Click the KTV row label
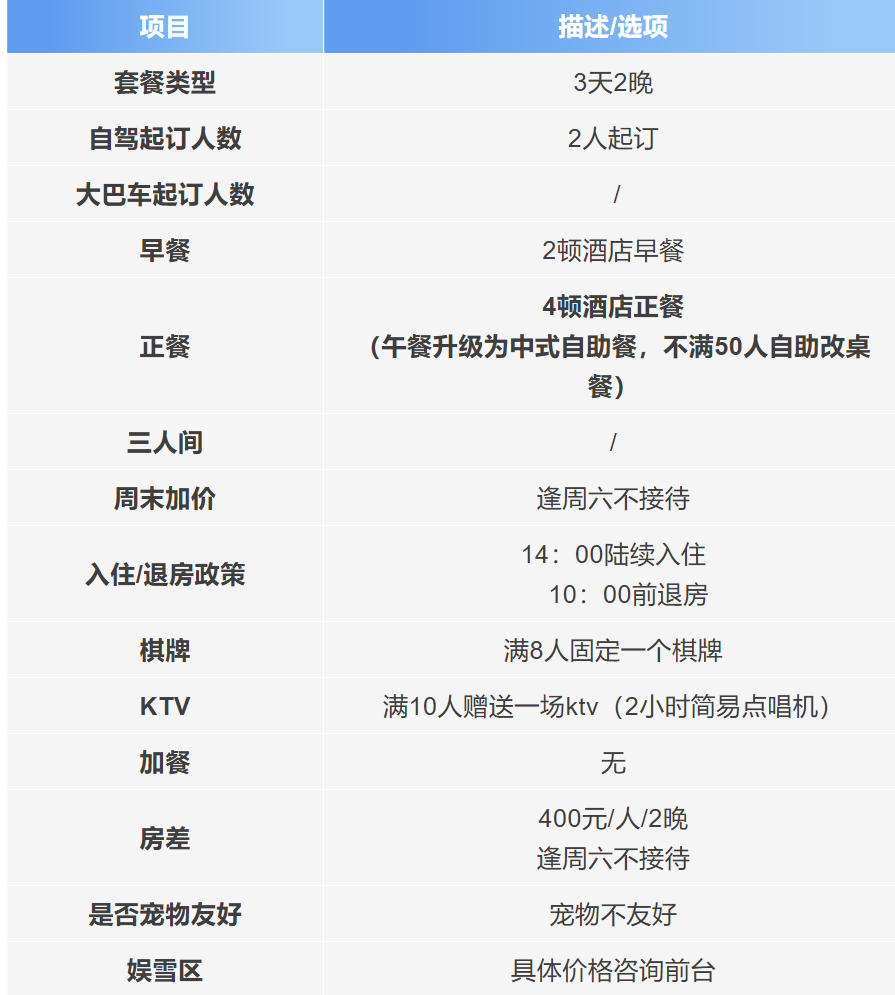 click(x=164, y=707)
